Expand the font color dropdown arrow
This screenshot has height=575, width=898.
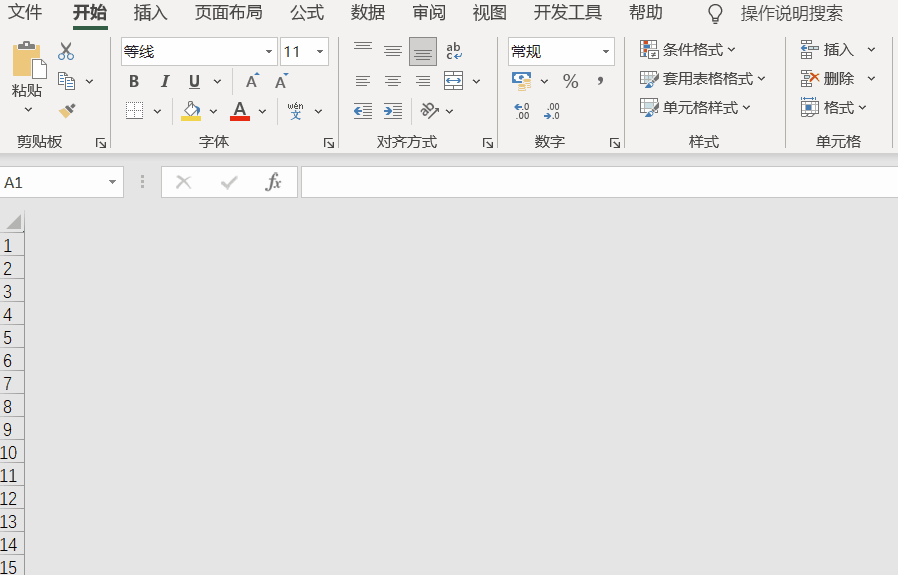coord(262,111)
